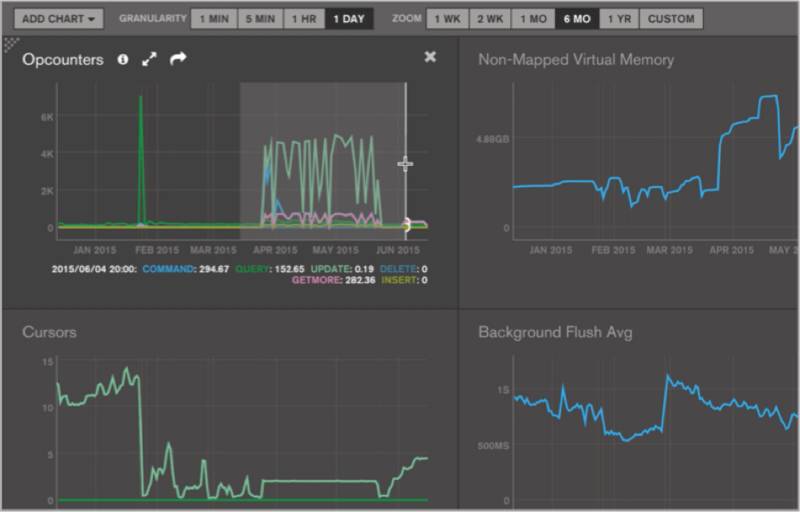Image resolution: width=800 pixels, height=512 pixels.
Task: Choose CUSTOM zoom range
Action: tap(671, 19)
